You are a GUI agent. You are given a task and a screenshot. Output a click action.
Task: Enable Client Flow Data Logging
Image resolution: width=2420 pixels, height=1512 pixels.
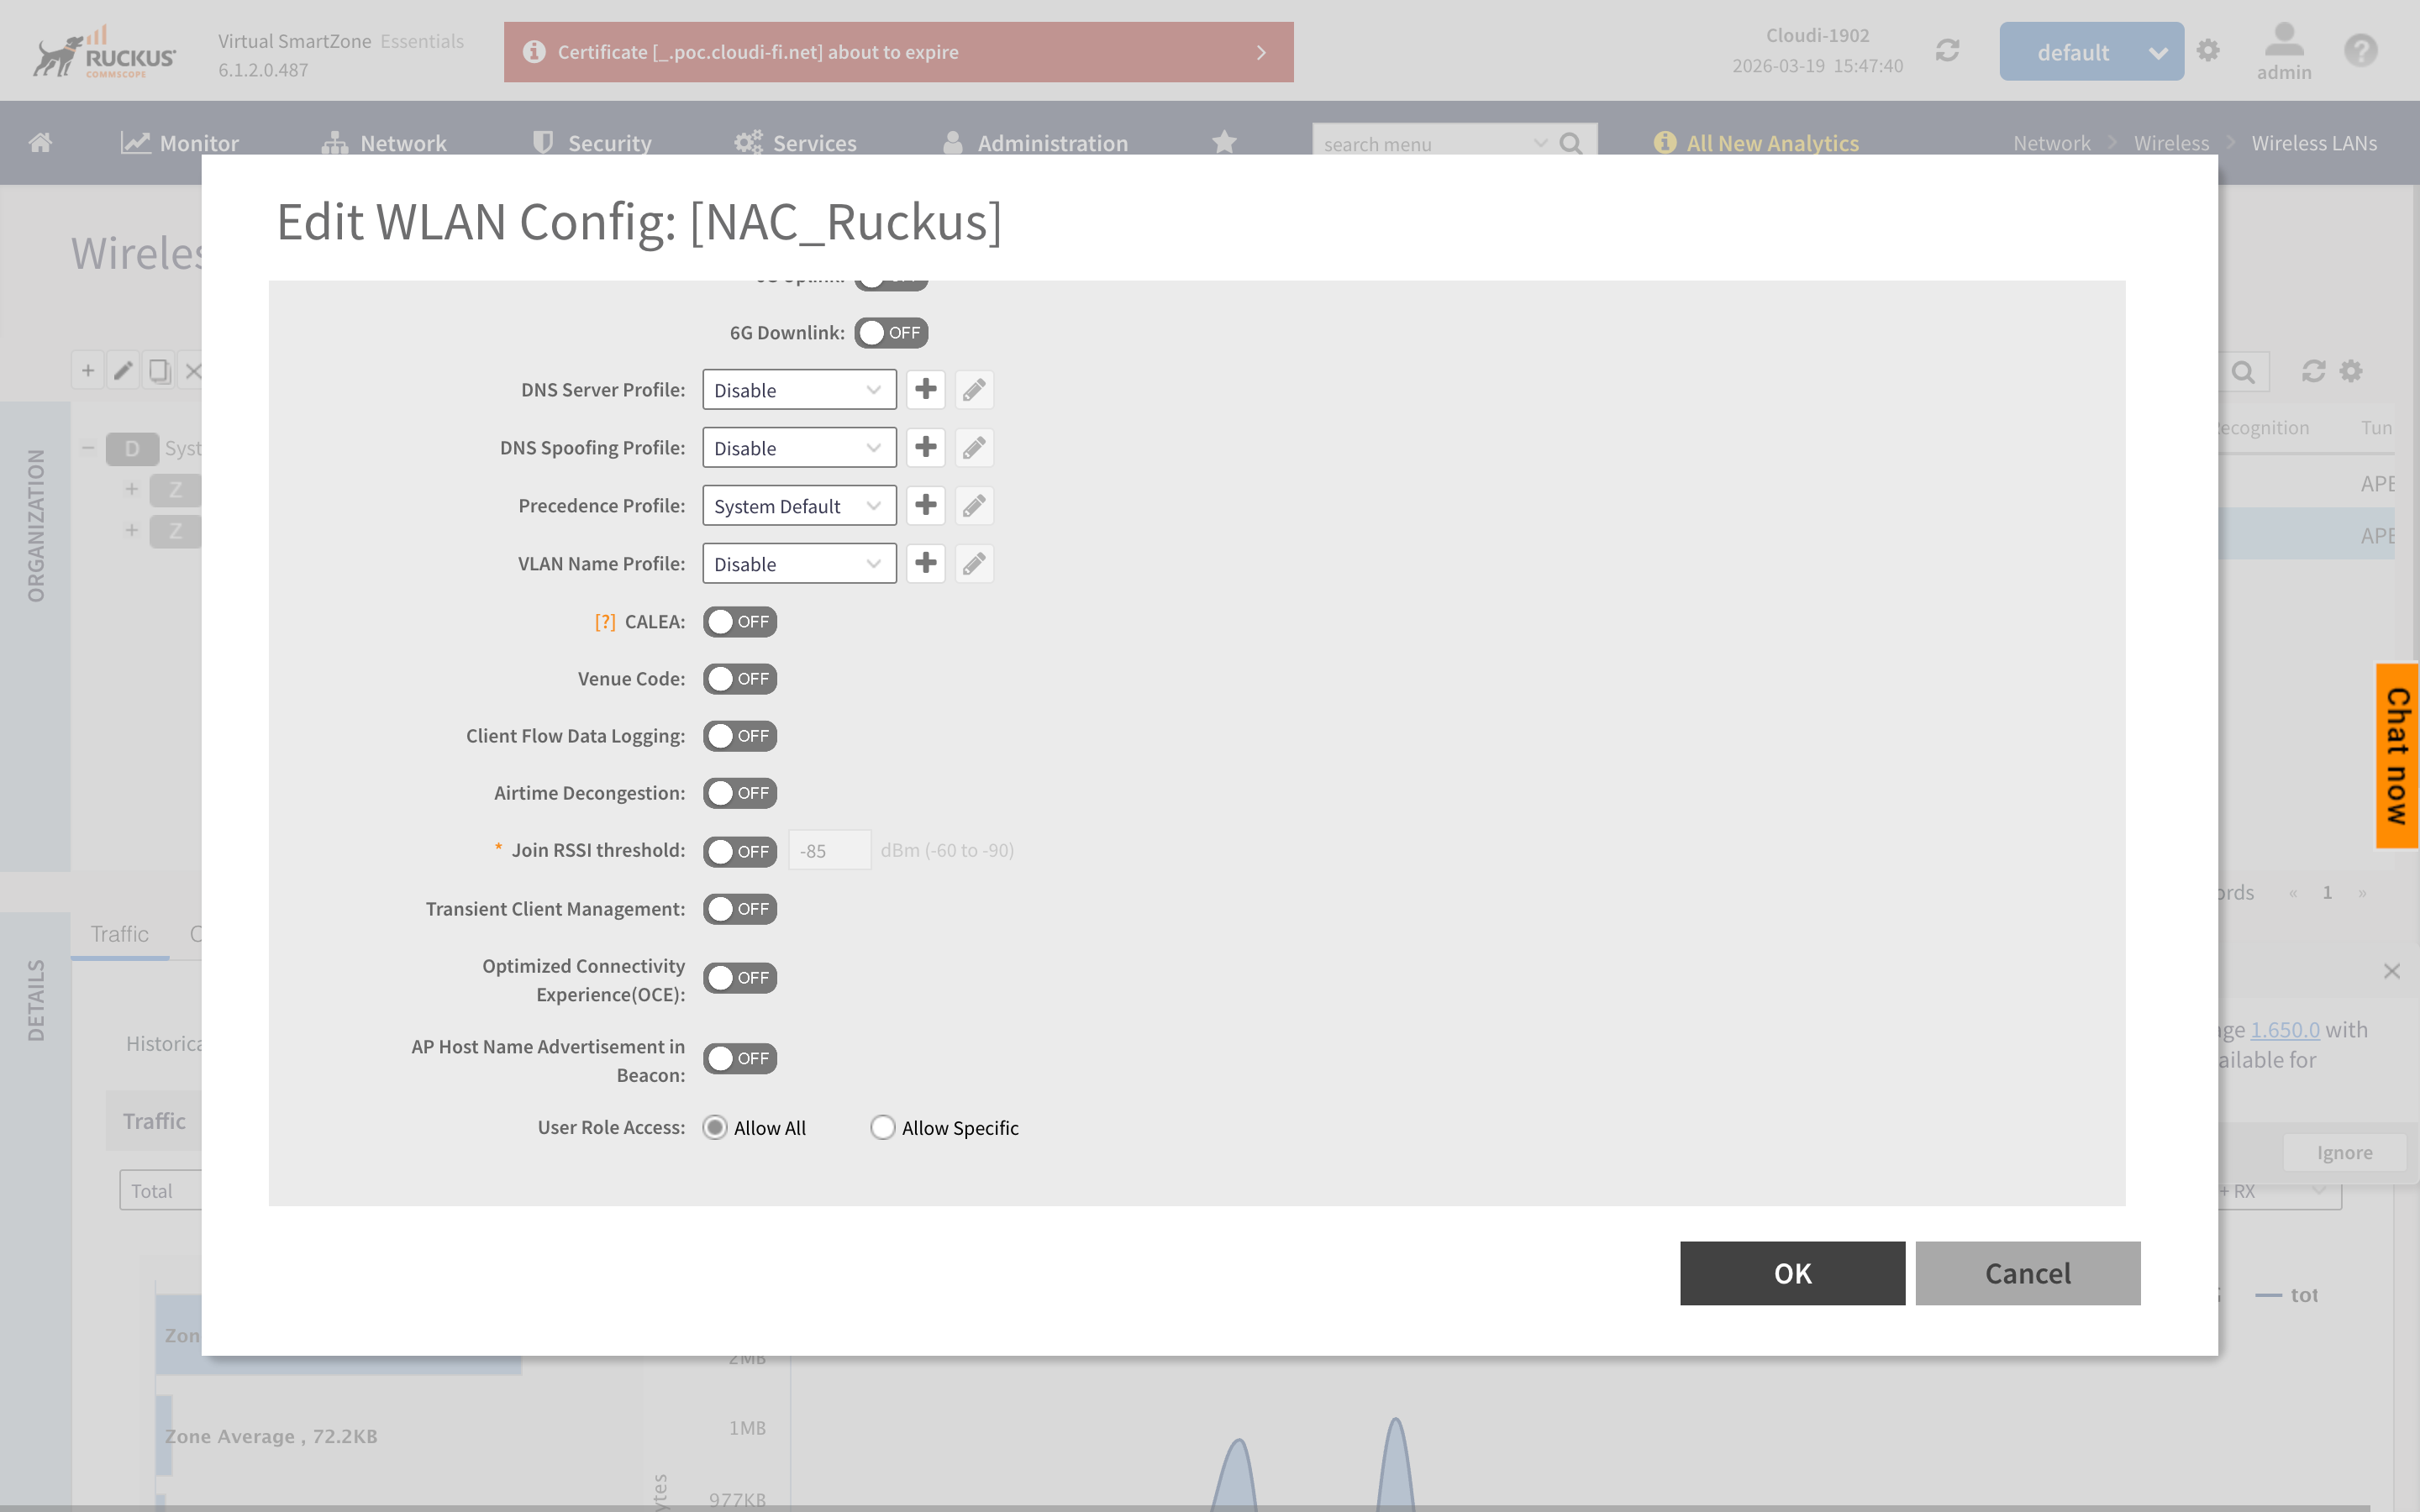pyautogui.click(x=740, y=736)
